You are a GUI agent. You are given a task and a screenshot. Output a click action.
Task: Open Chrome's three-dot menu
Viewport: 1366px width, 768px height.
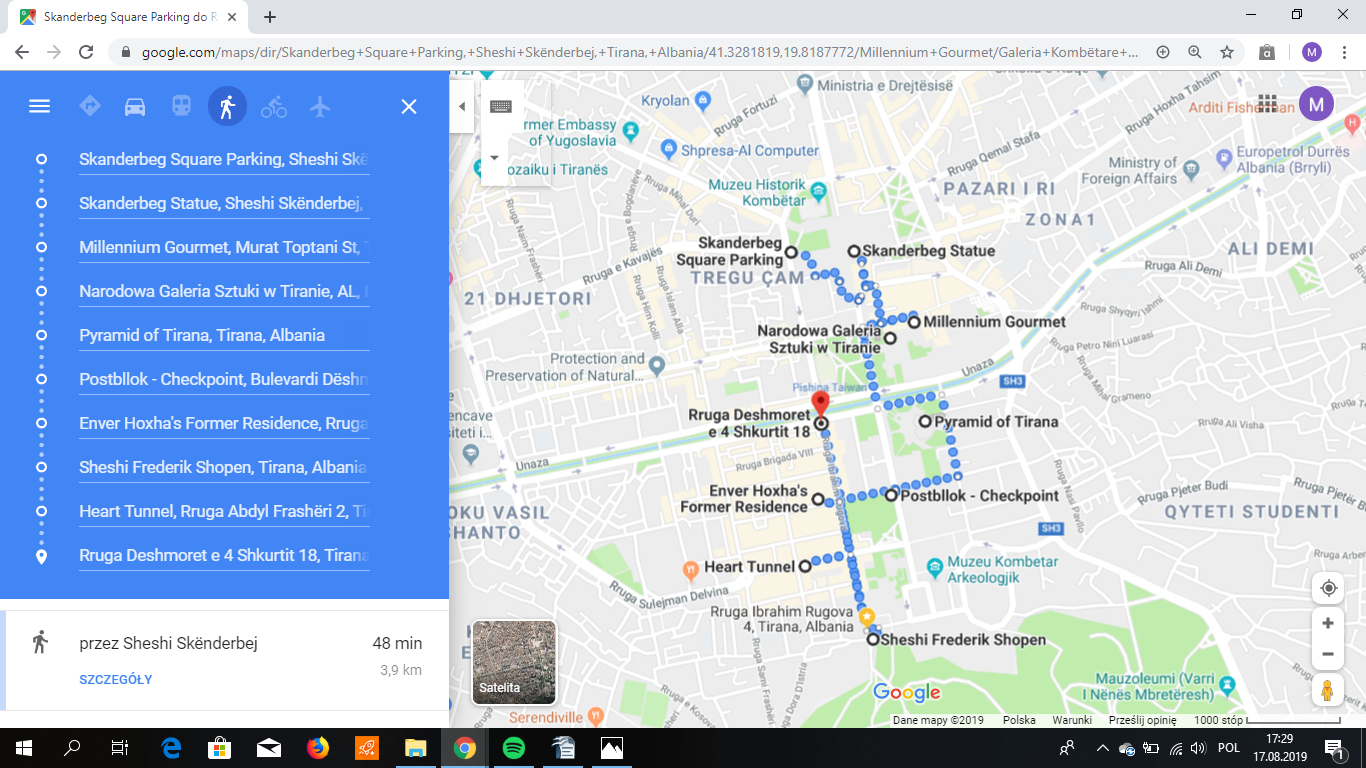(1345, 52)
